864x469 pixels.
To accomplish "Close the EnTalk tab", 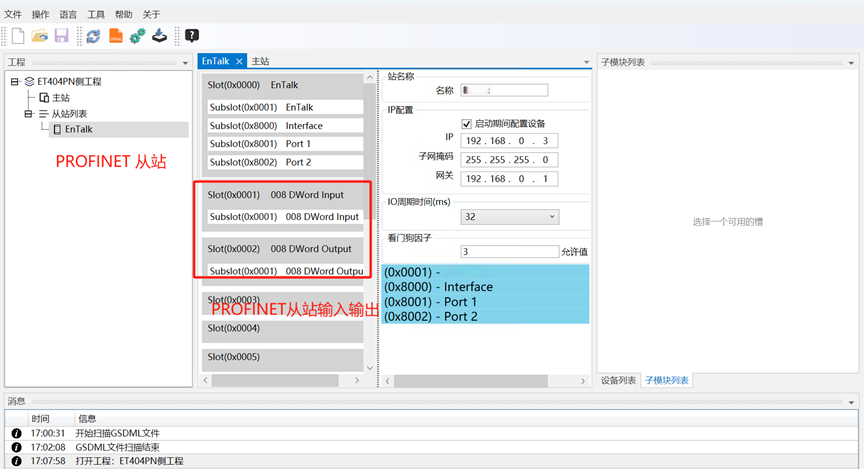I will (239, 61).
